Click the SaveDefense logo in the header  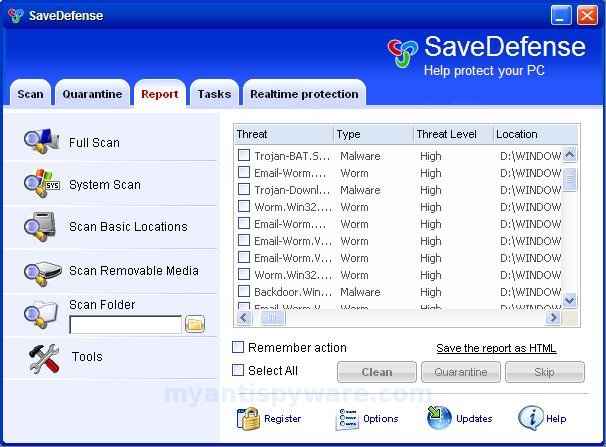(402, 53)
